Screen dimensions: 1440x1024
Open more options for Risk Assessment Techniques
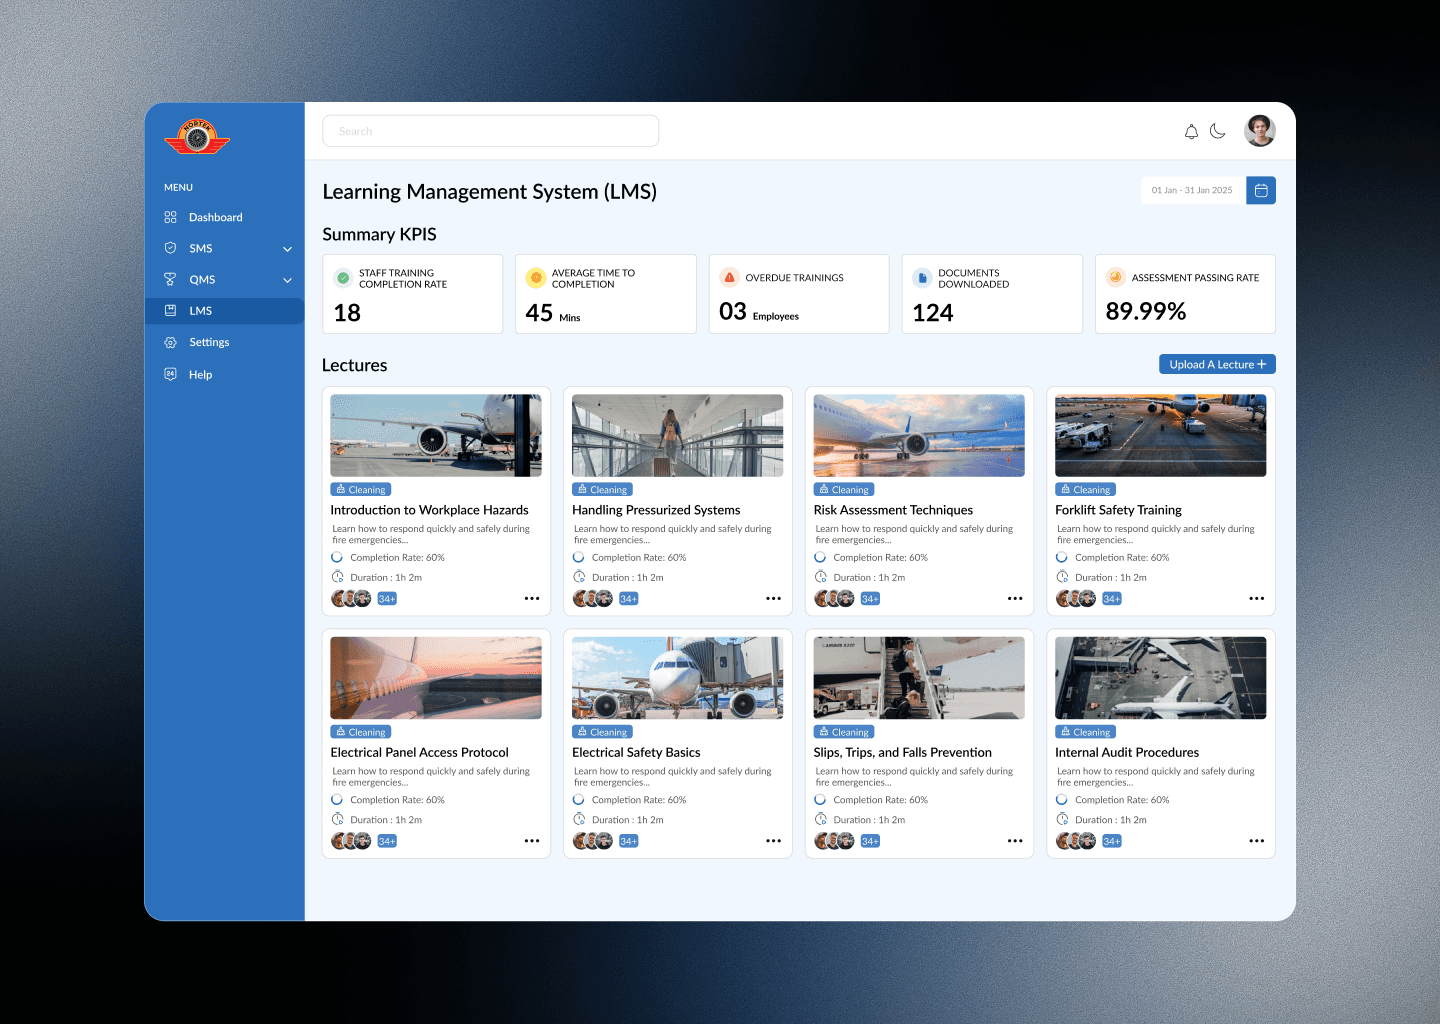[1015, 599]
